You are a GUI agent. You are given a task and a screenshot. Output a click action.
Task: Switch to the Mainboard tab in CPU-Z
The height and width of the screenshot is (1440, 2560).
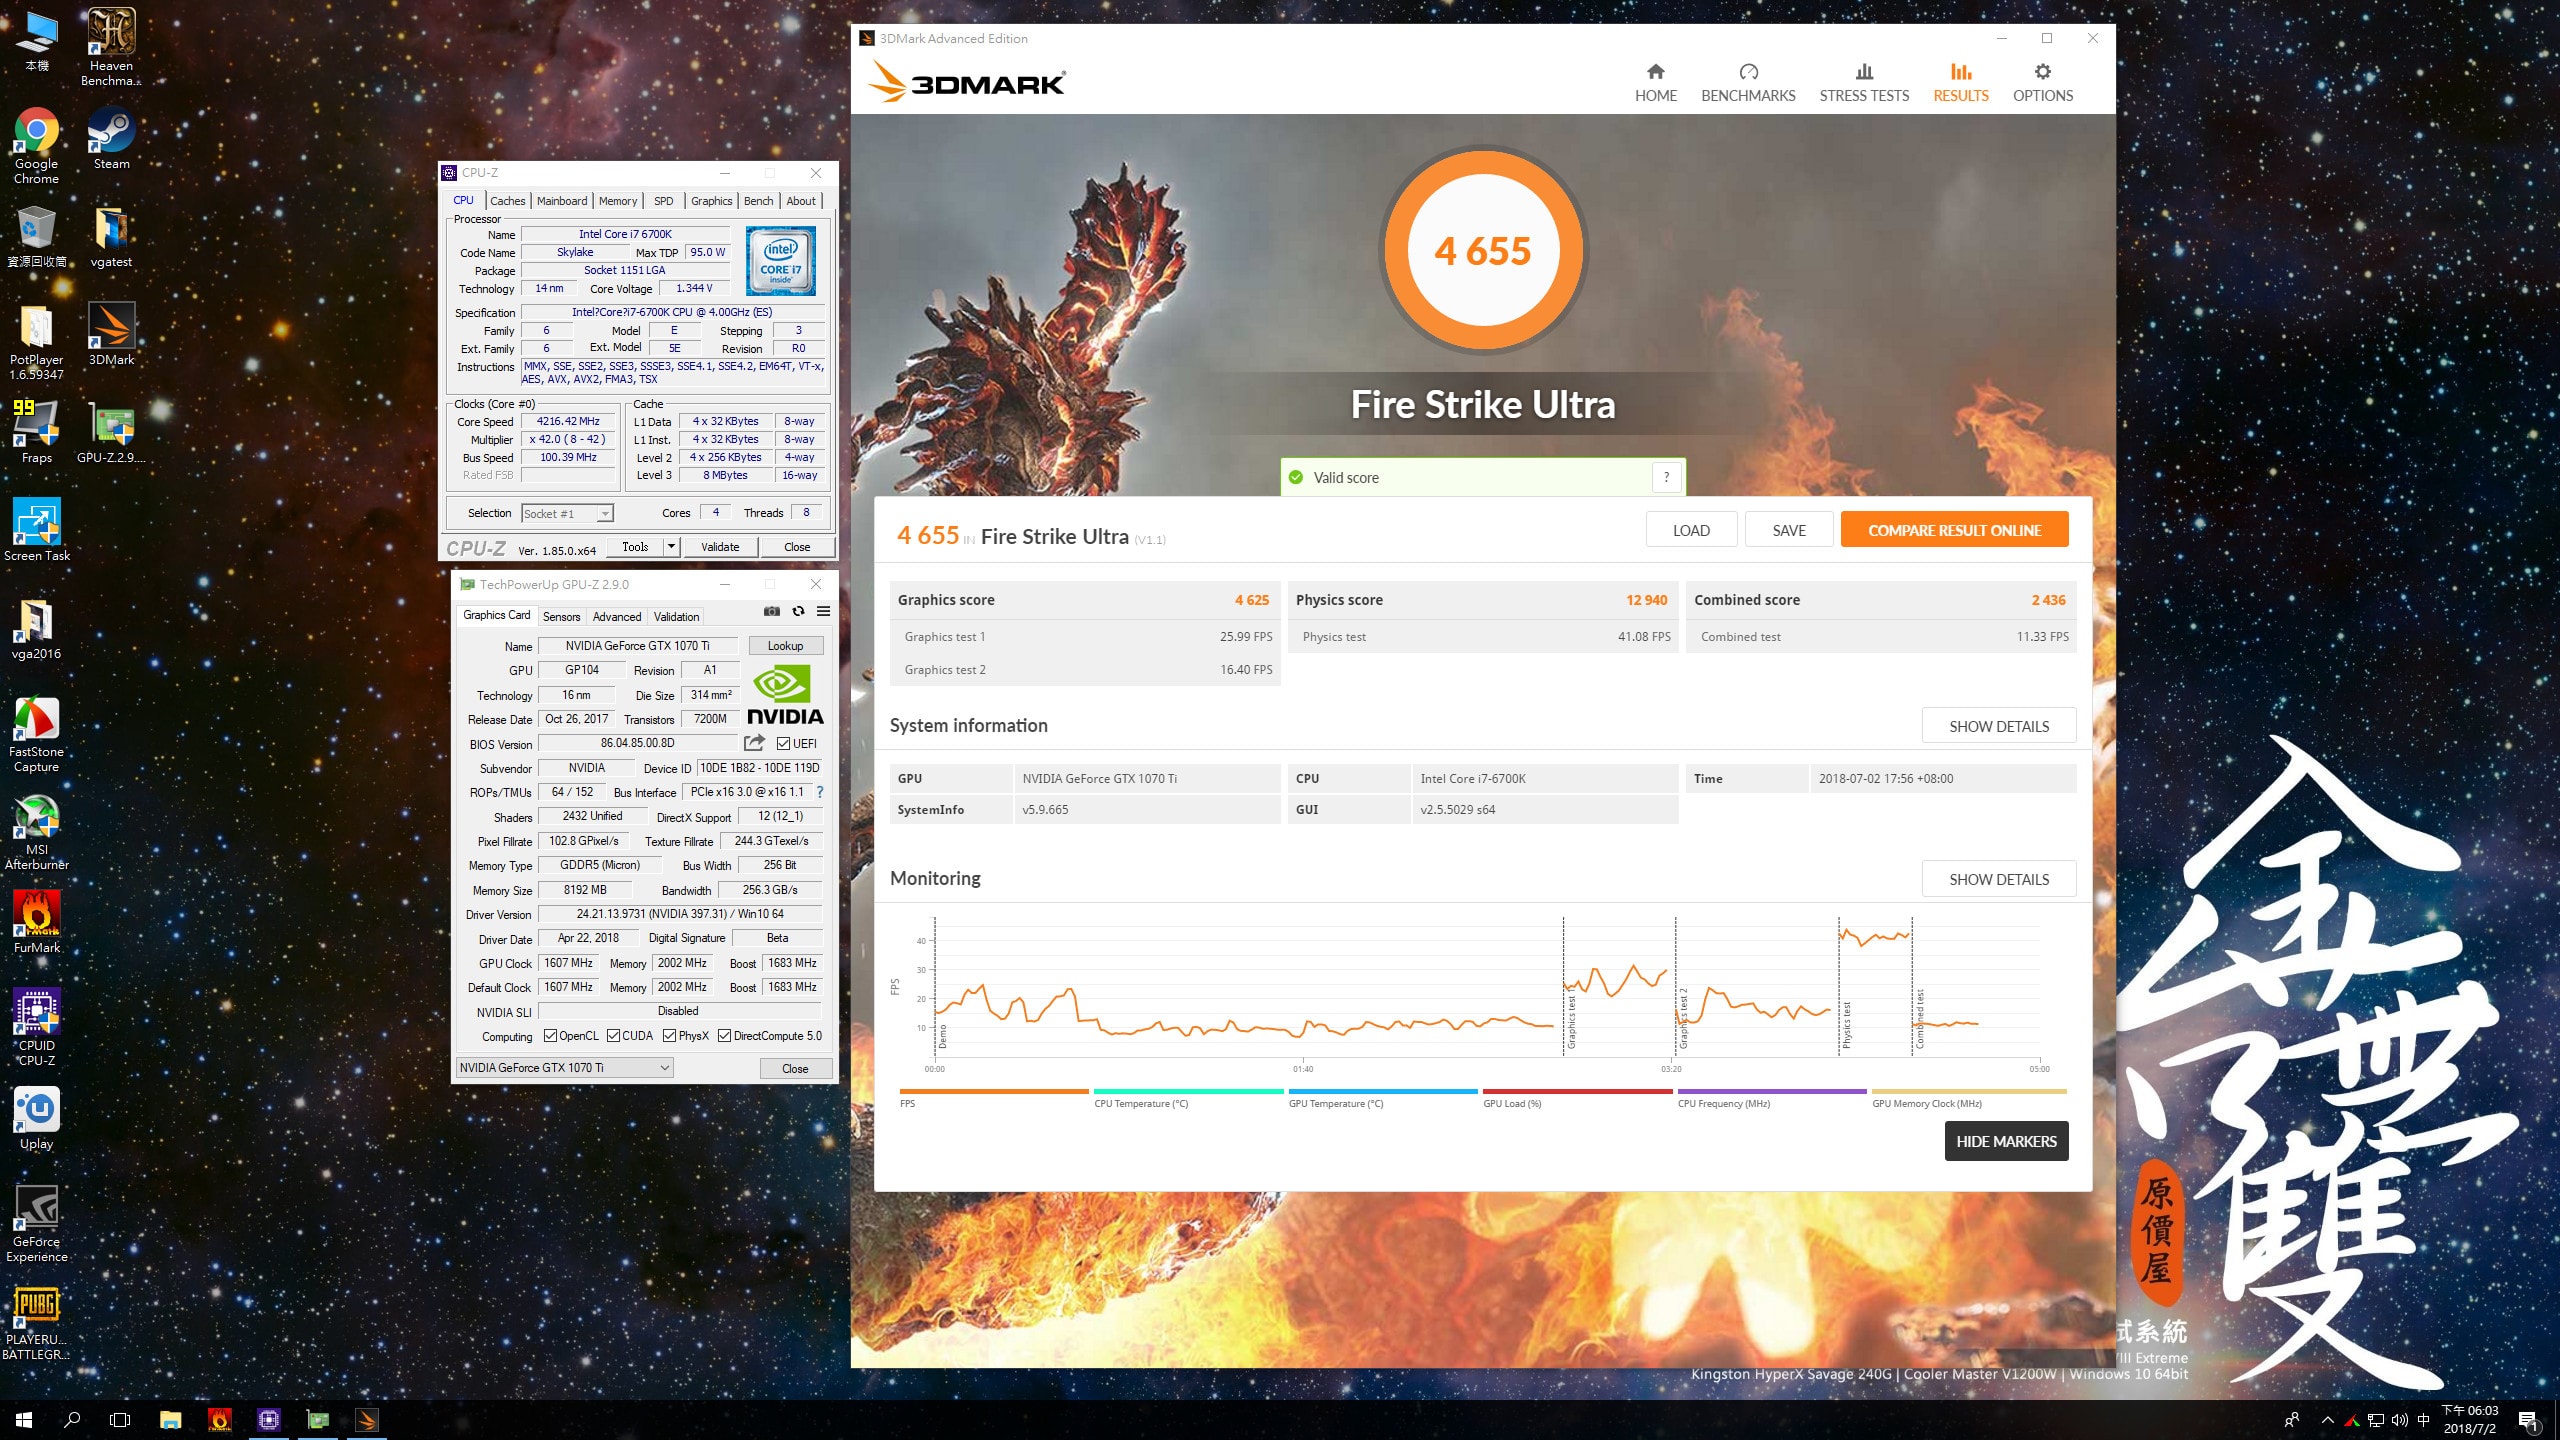coord(562,201)
